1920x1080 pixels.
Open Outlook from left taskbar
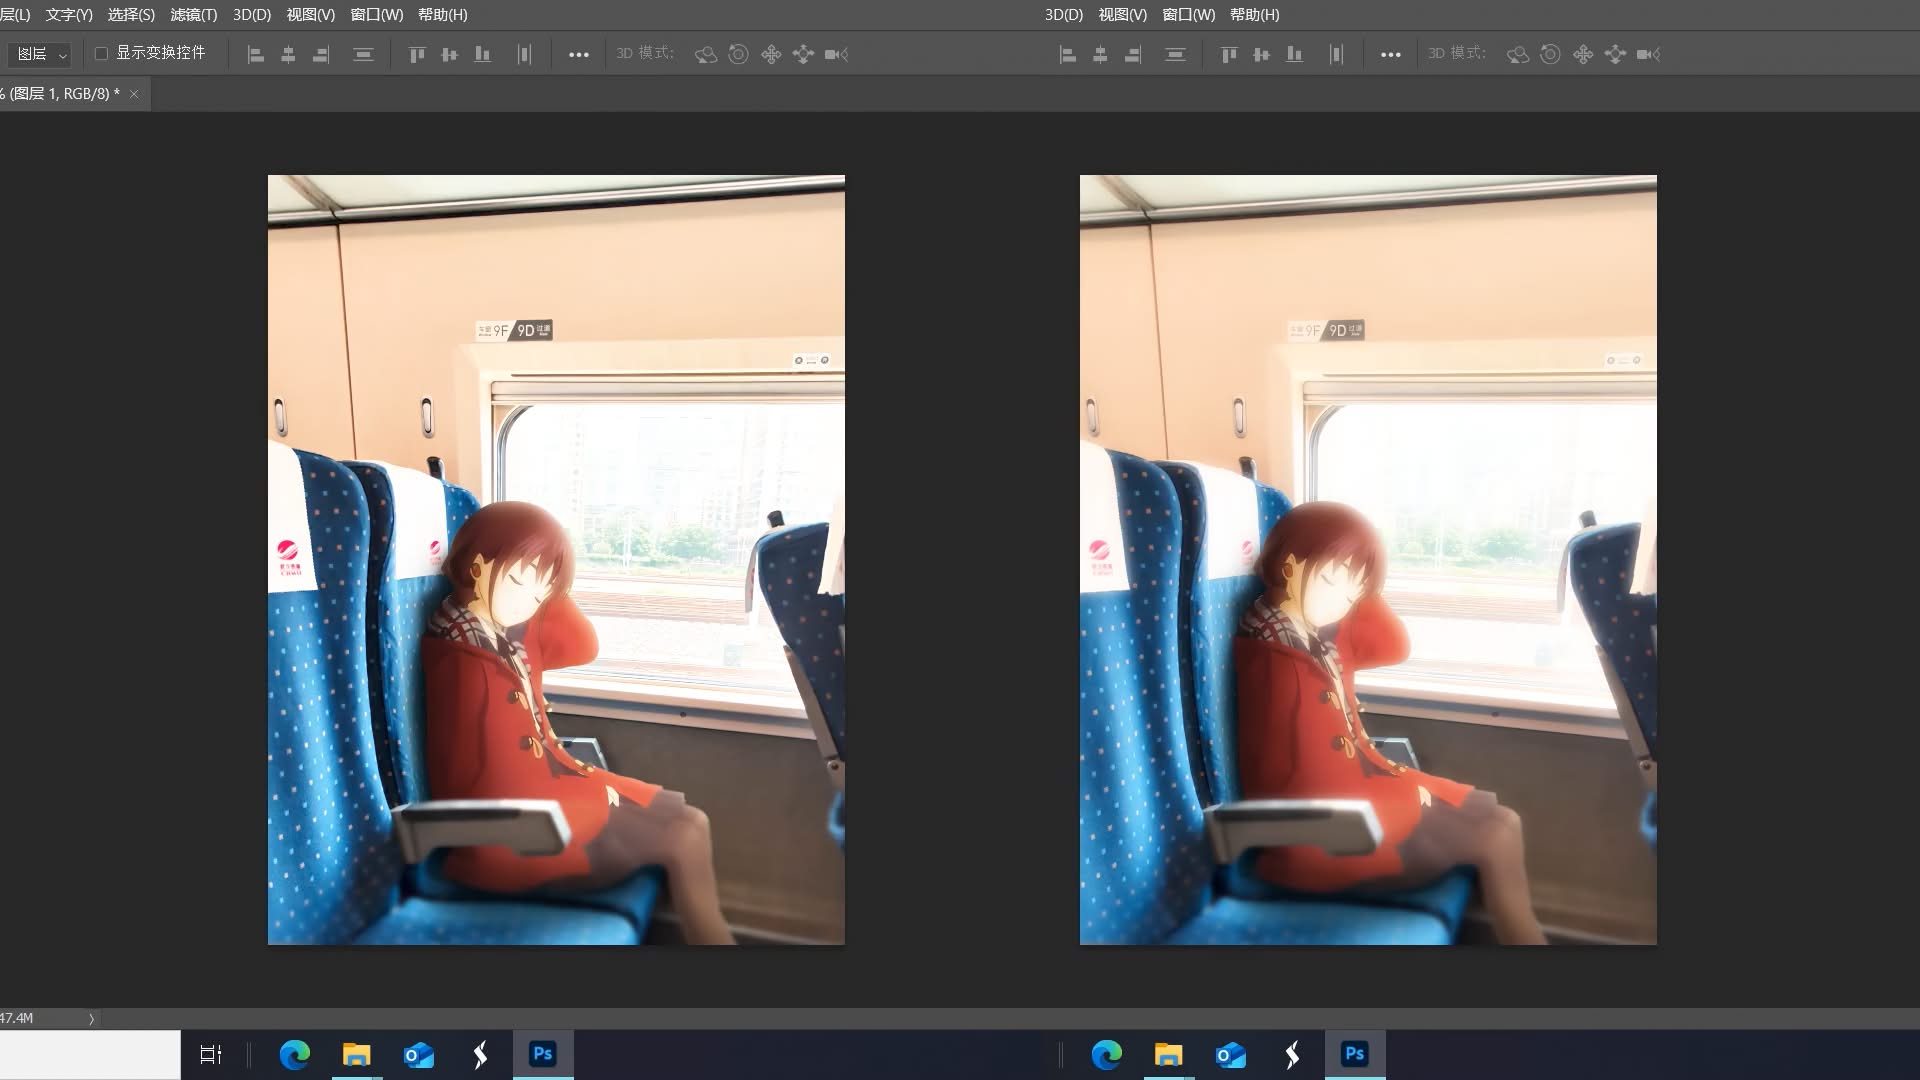coord(419,1055)
